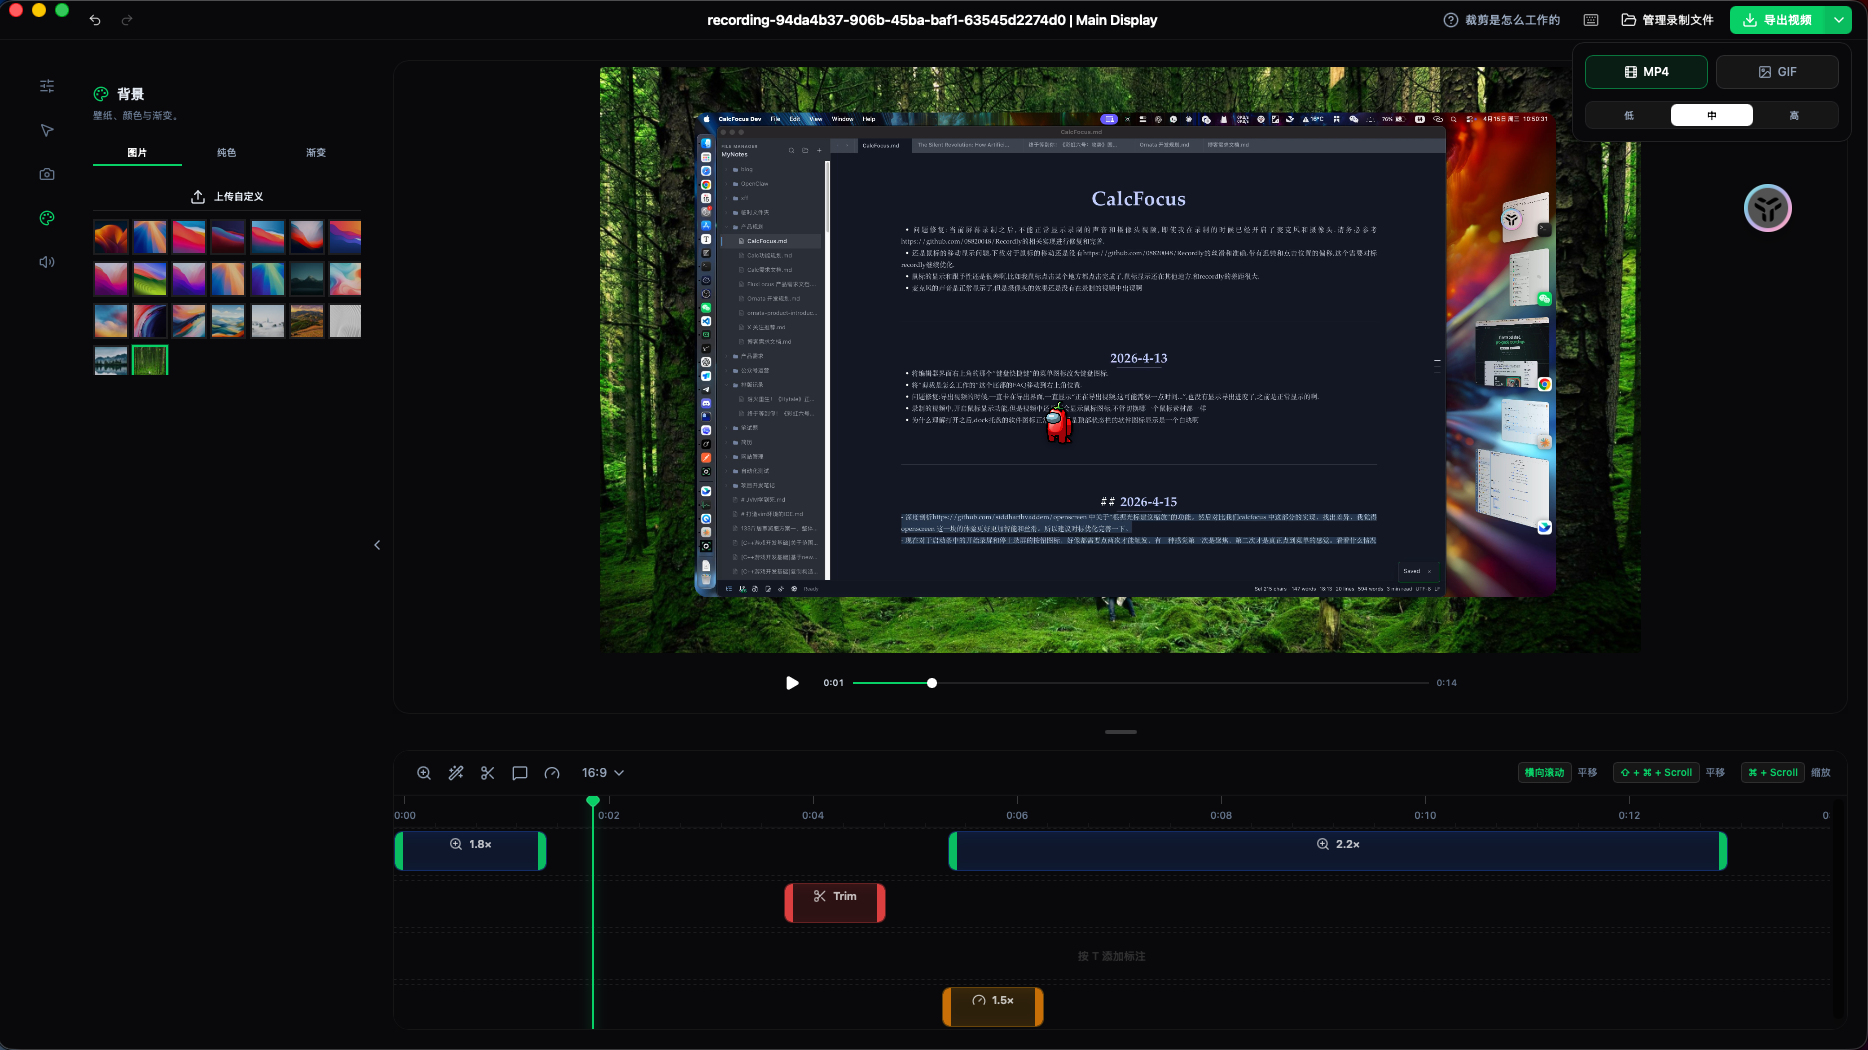Select the green aurora stripes background thumbnail

click(x=150, y=279)
